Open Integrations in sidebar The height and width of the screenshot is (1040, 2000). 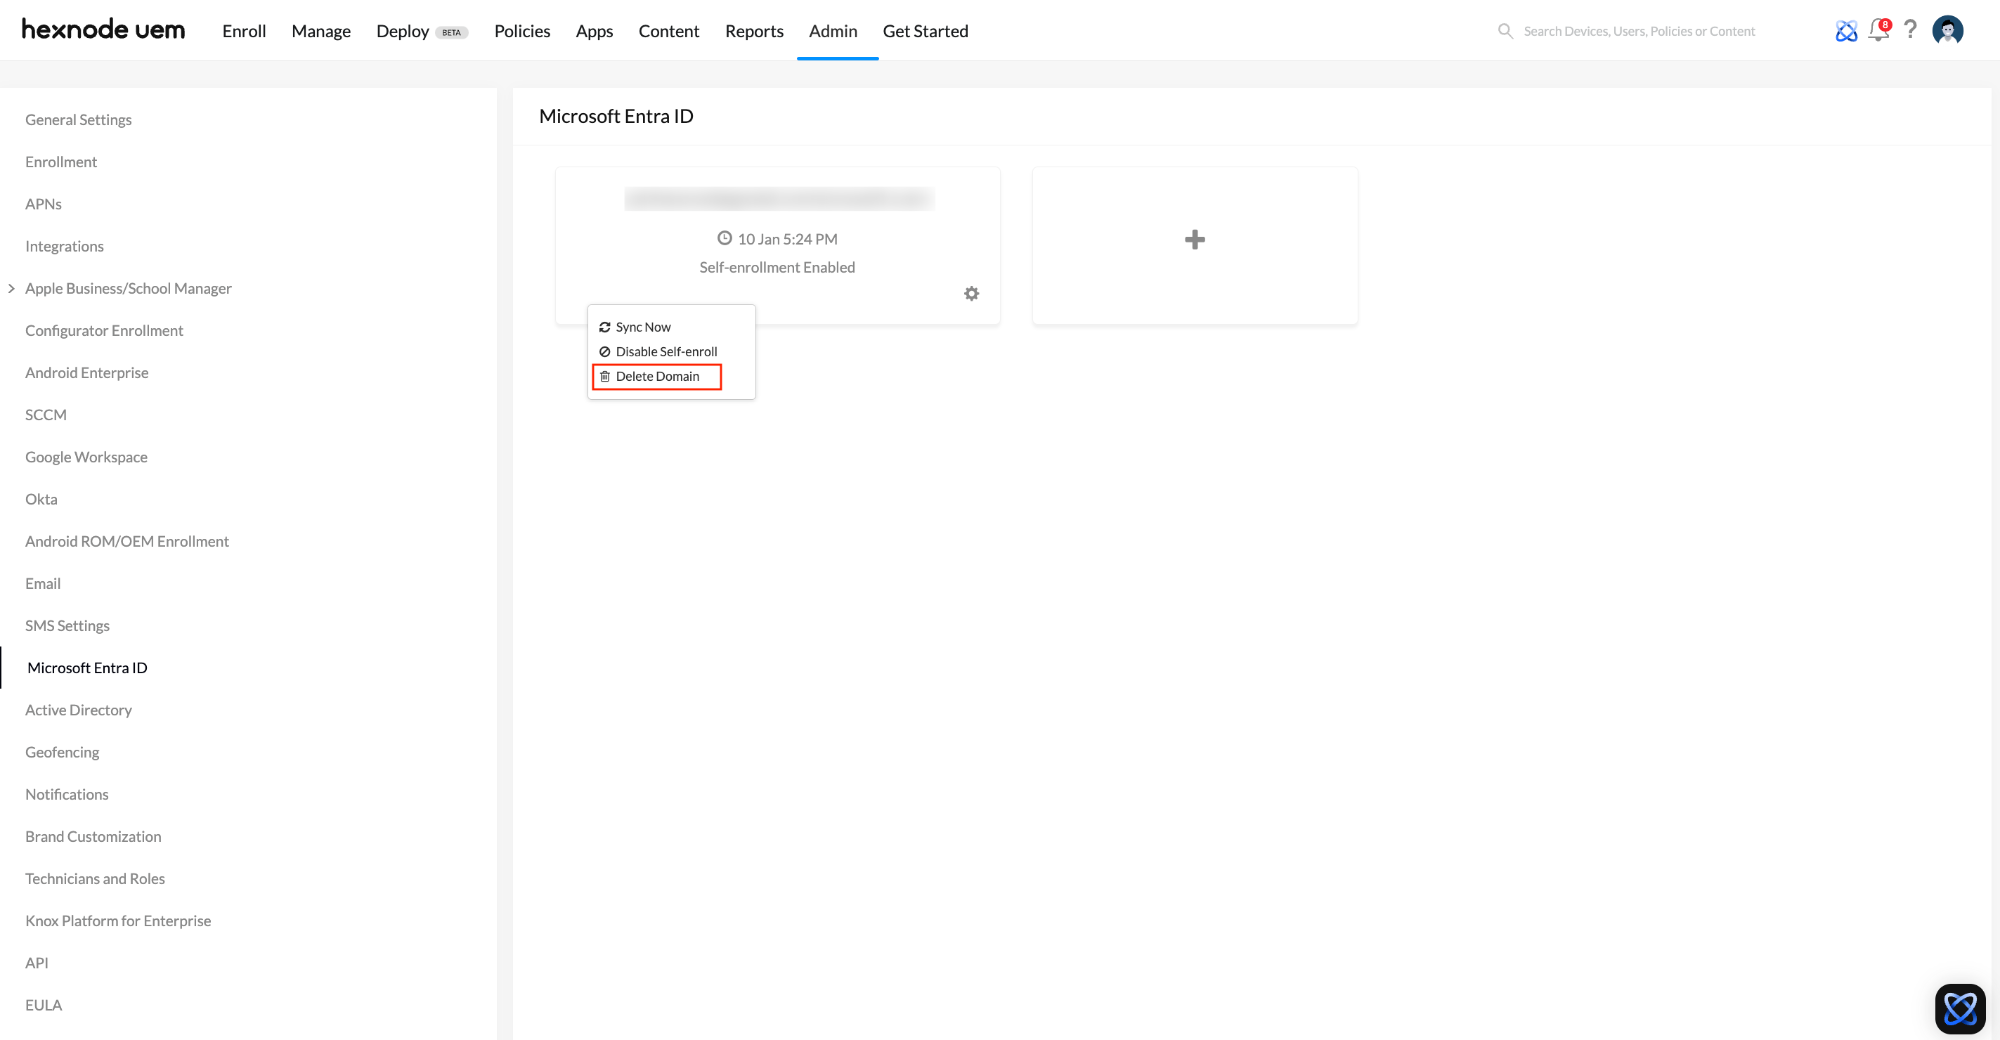pos(64,247)
